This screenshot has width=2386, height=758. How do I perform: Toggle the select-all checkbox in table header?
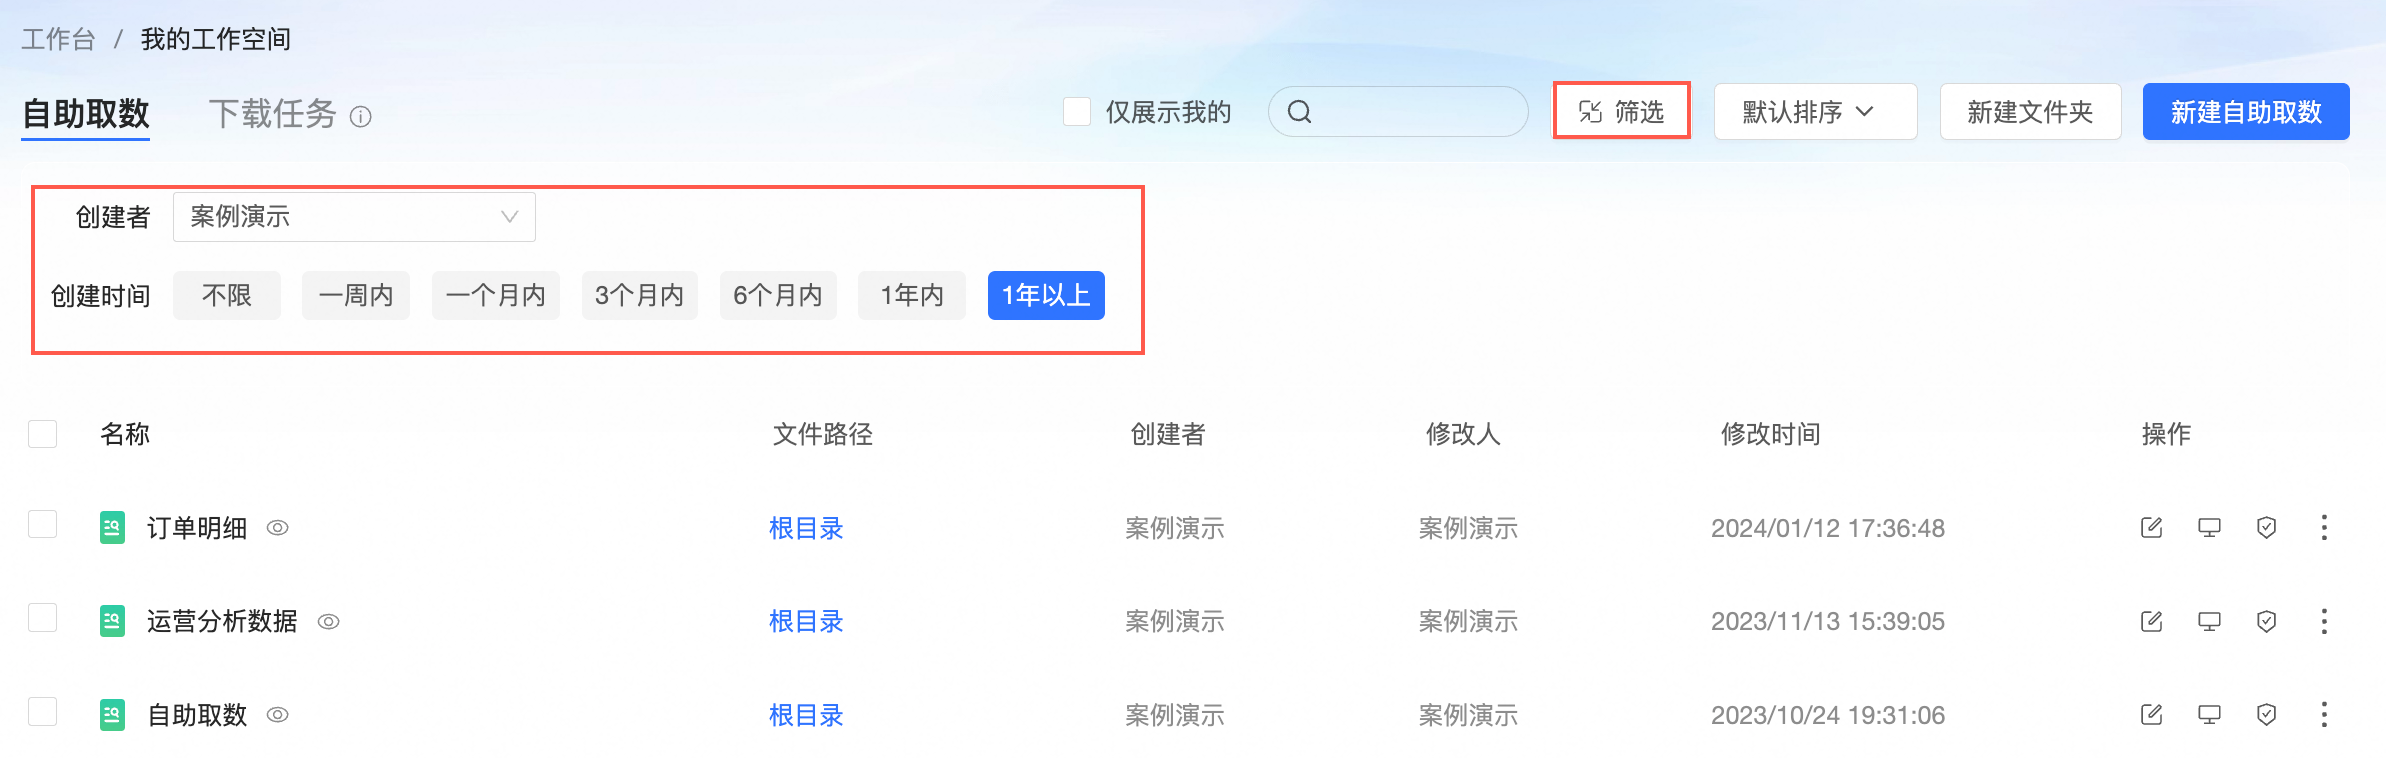[43, 434]
